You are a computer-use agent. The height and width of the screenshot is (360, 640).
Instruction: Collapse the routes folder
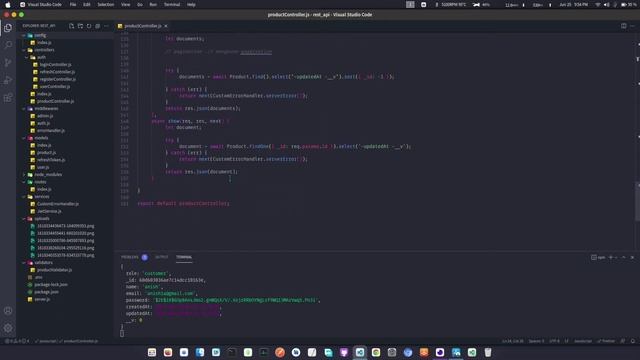pos(40,182)
